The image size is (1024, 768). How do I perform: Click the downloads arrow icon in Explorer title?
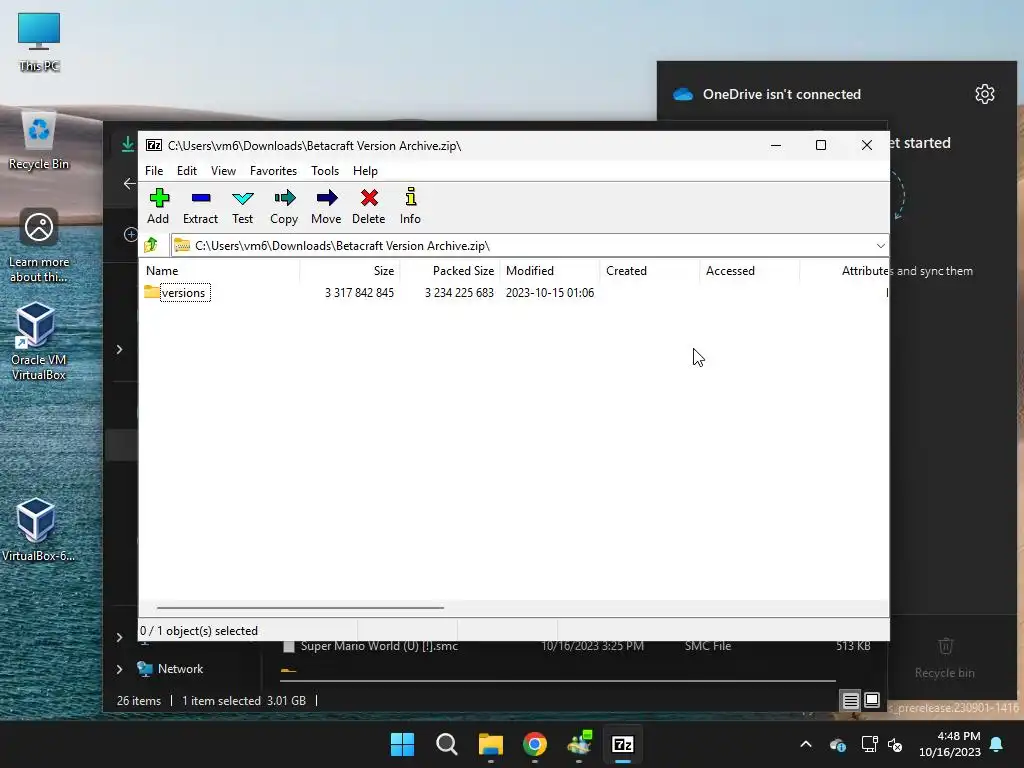click(x=128, y=144)
